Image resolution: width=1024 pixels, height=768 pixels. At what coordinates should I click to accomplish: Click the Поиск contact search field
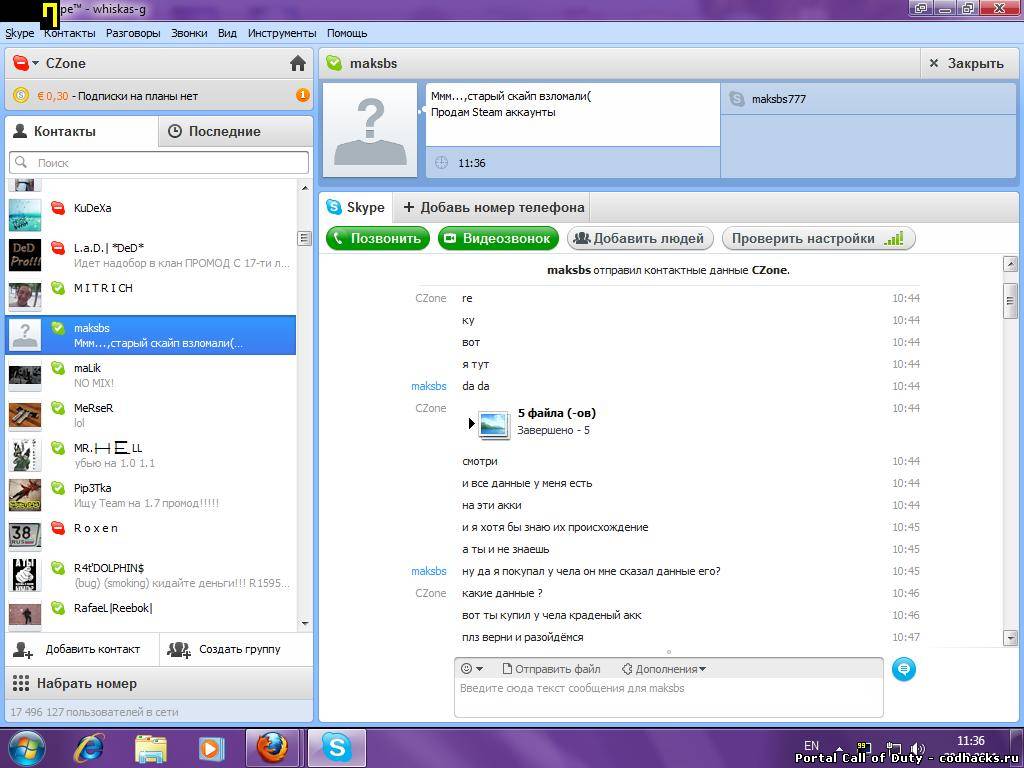[x=159, y=163]
